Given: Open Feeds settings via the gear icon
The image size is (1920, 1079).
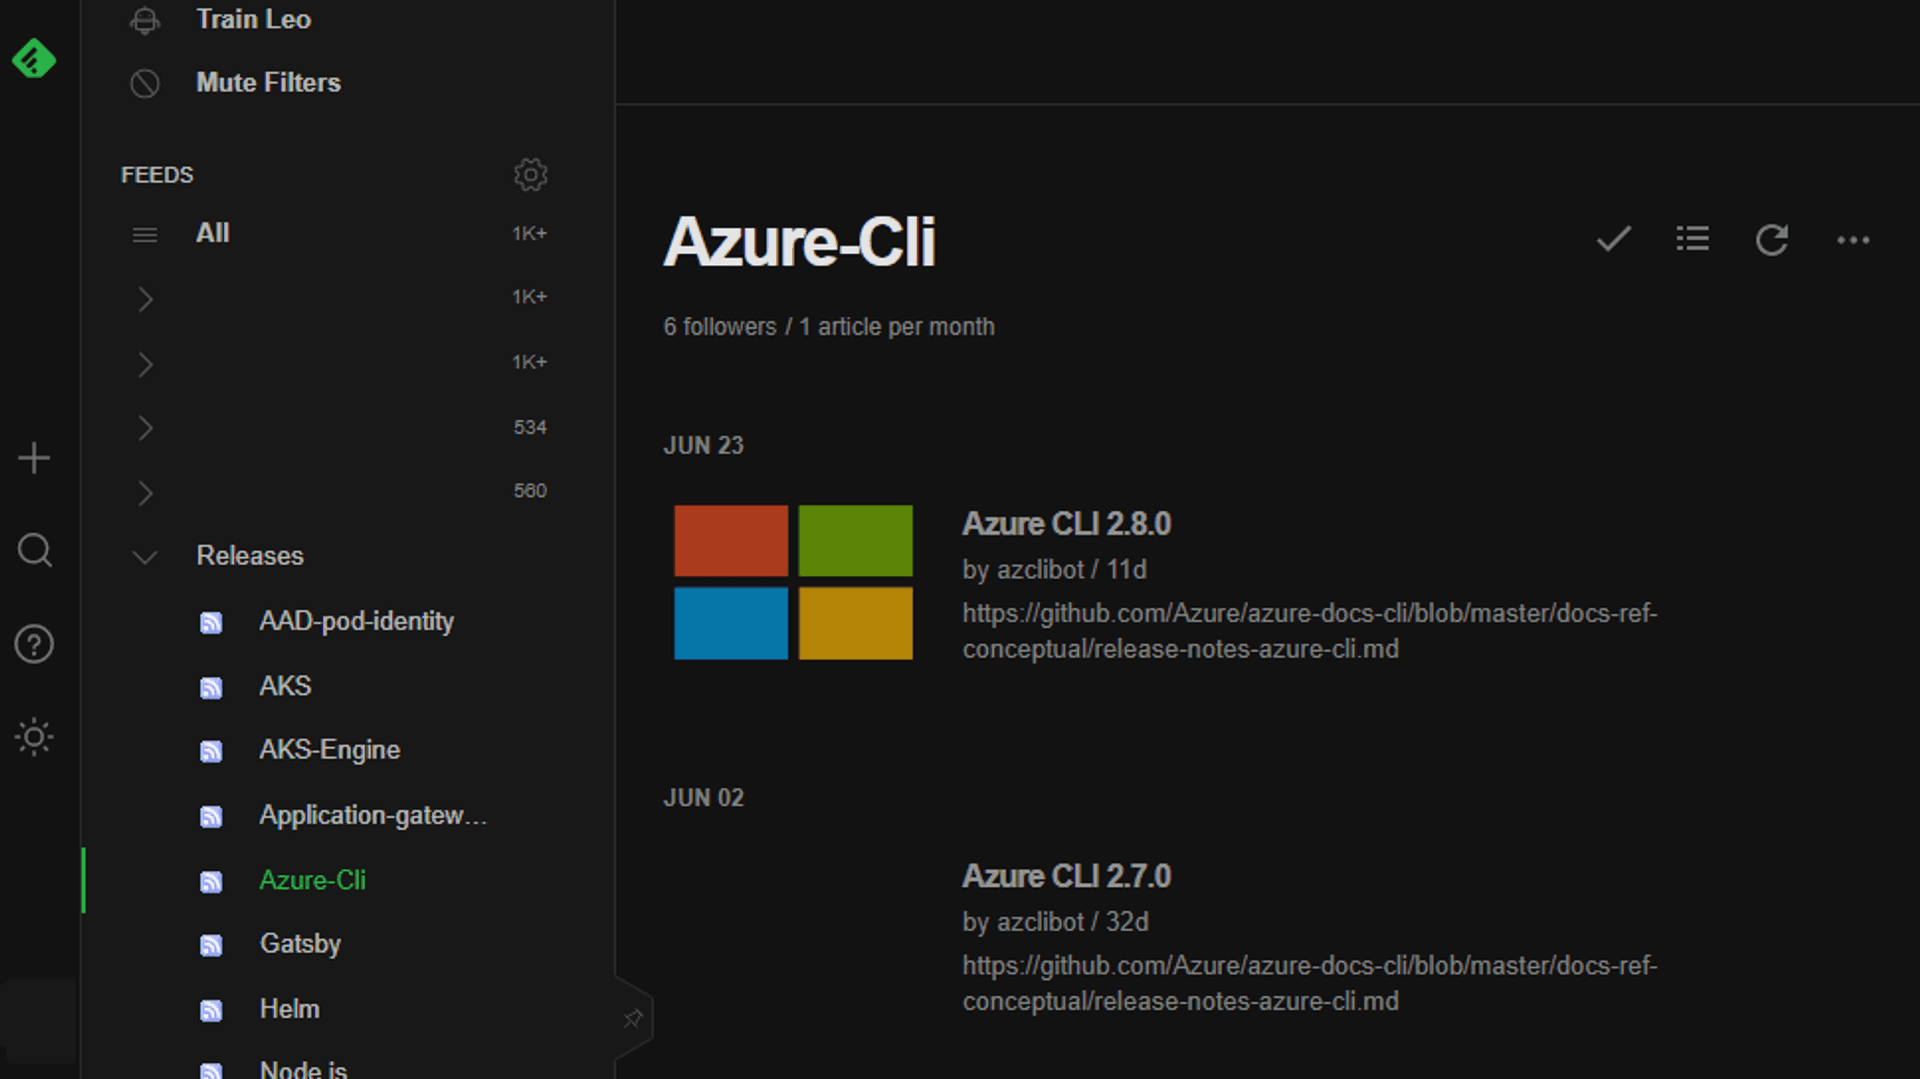Looking at the screenshot, I should 531,175.
